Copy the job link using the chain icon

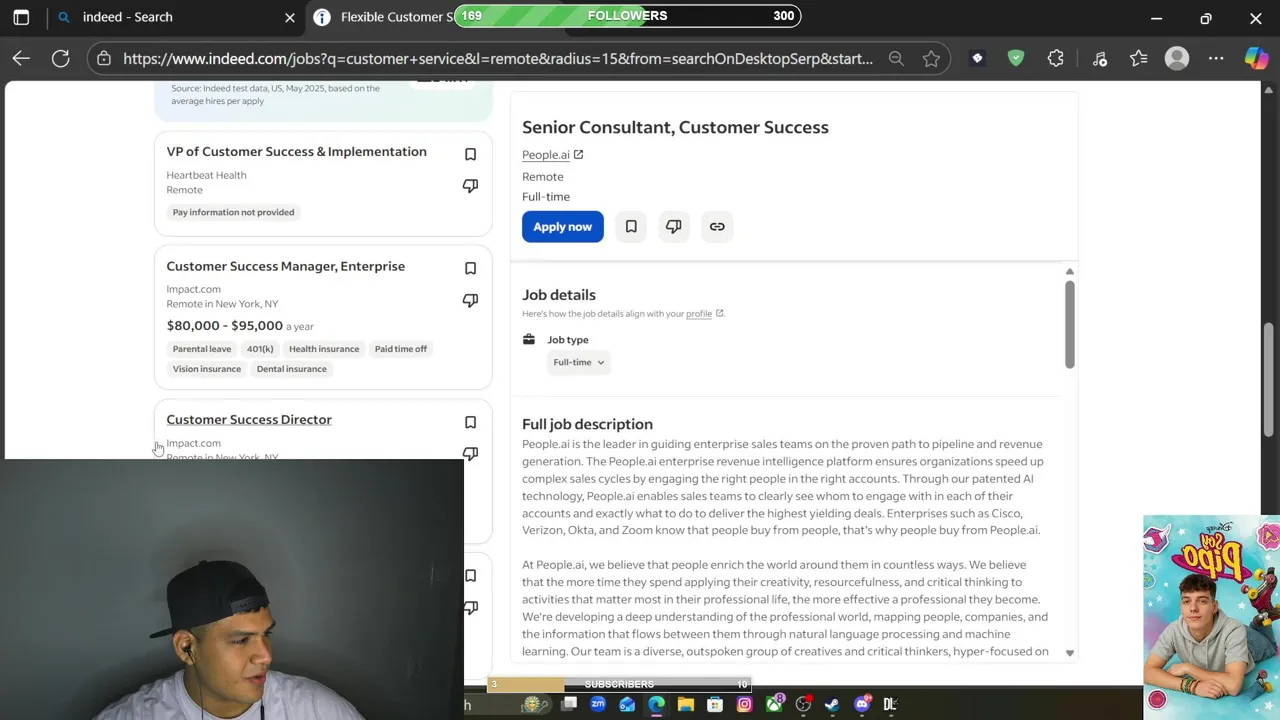click(717, 227)
